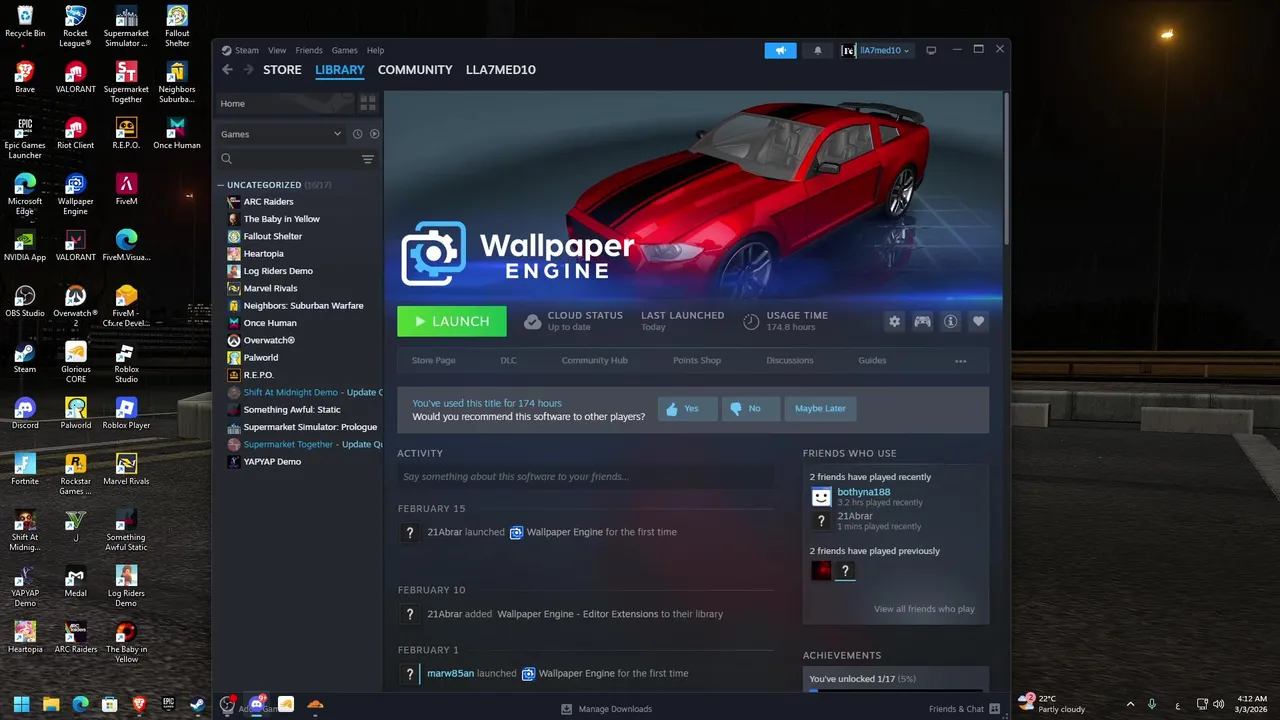1280x720 pixels.
Task: Open Epic Games Launcher desktop icon
Action: tap(25, 139)
